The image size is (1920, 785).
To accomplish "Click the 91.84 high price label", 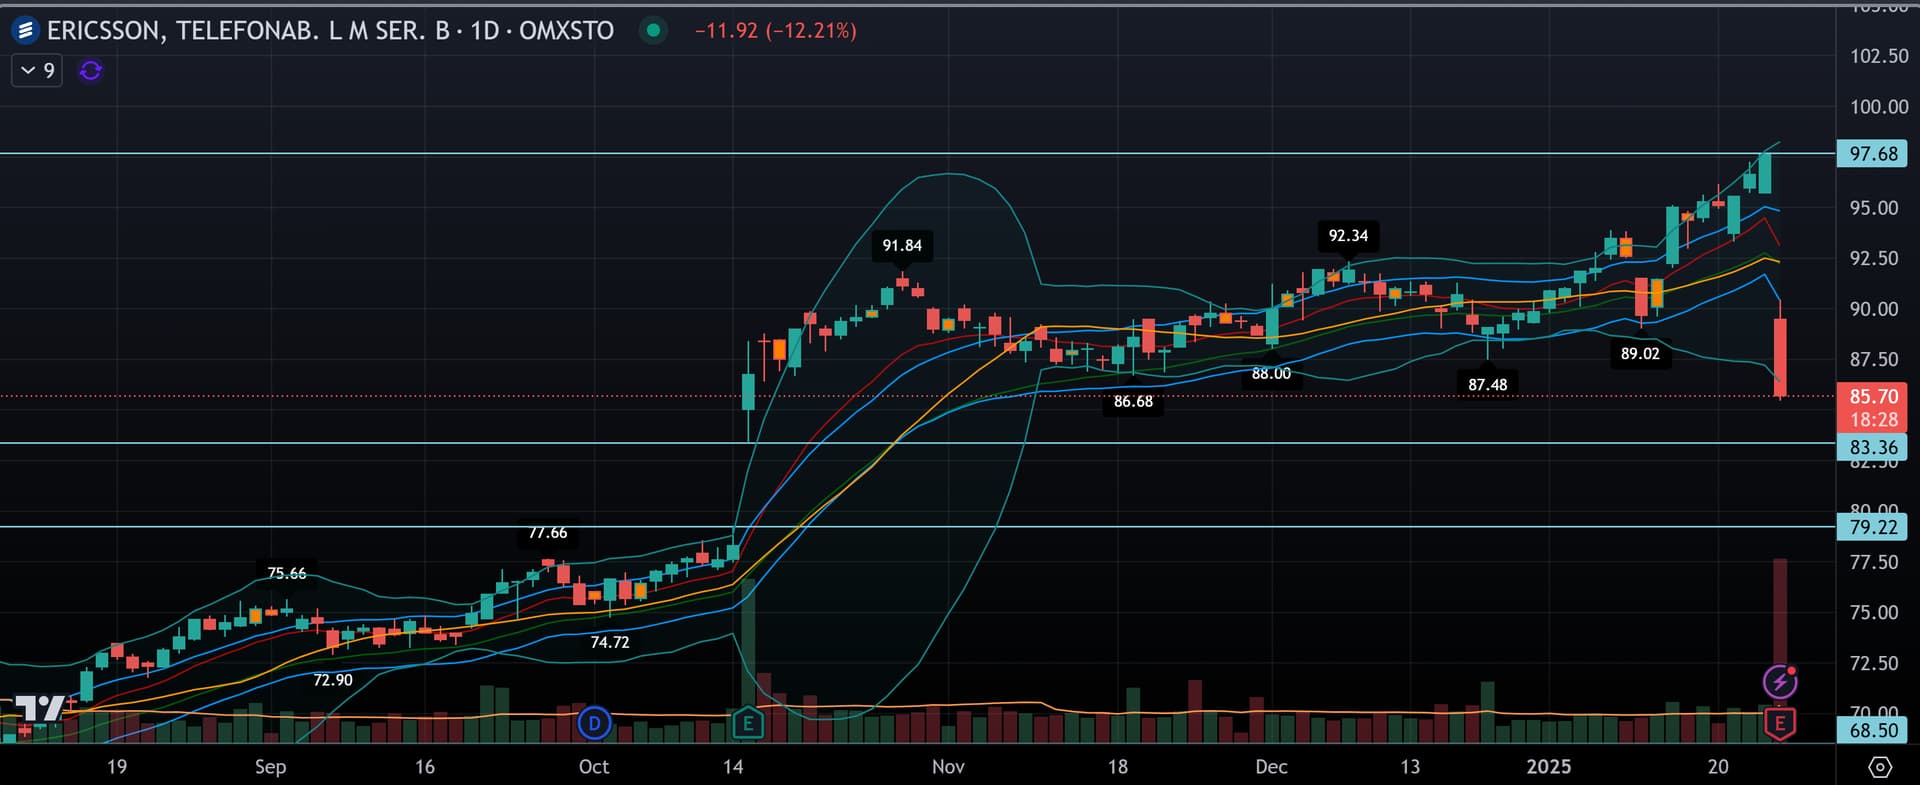I will click(x=902, y=246).
